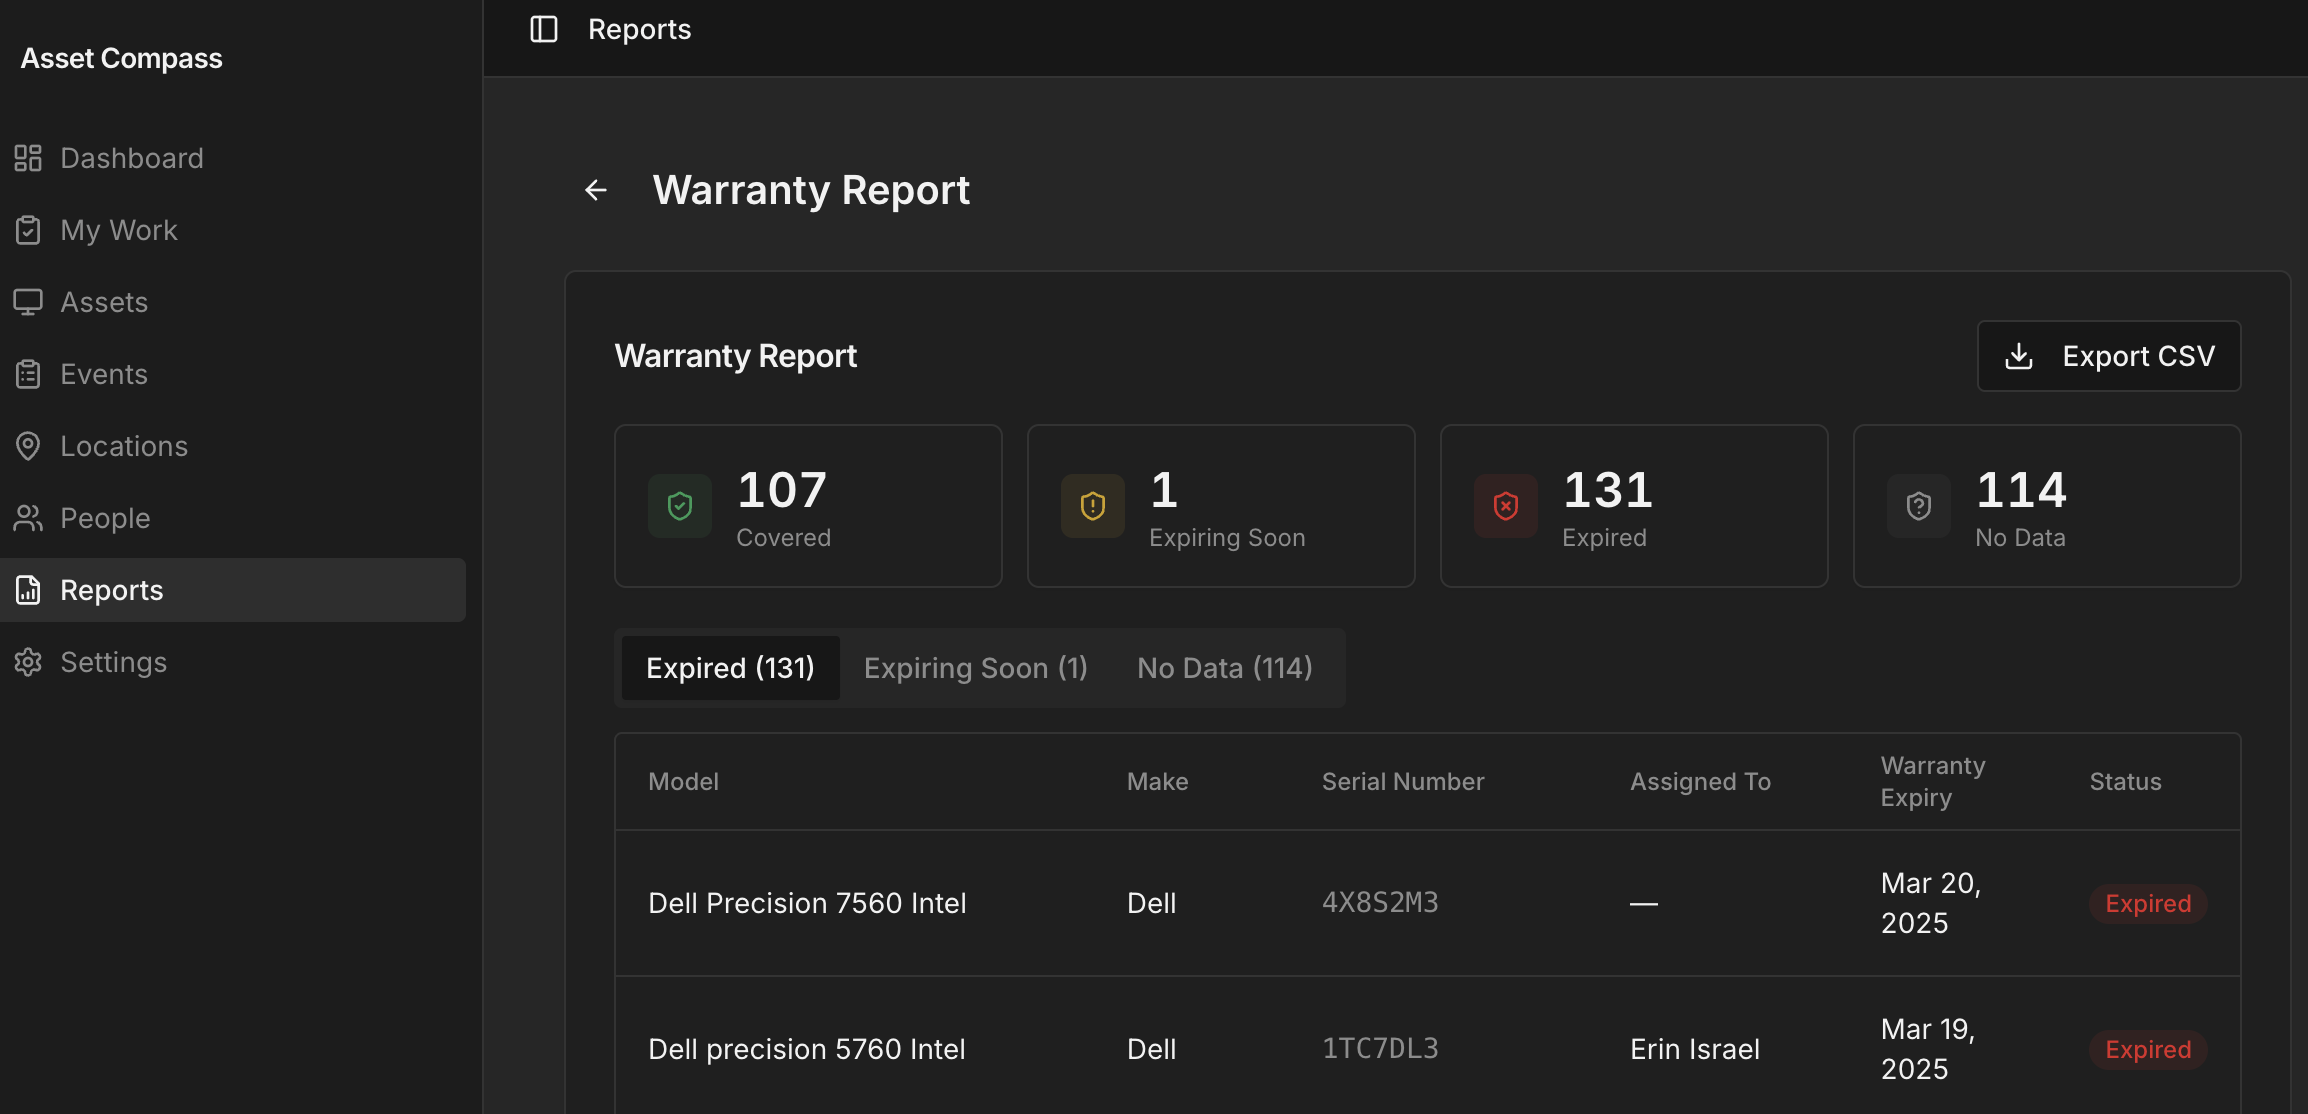
Task: Click the Mar 19, 2025 expiry date
Action: coord(1928,1049)
